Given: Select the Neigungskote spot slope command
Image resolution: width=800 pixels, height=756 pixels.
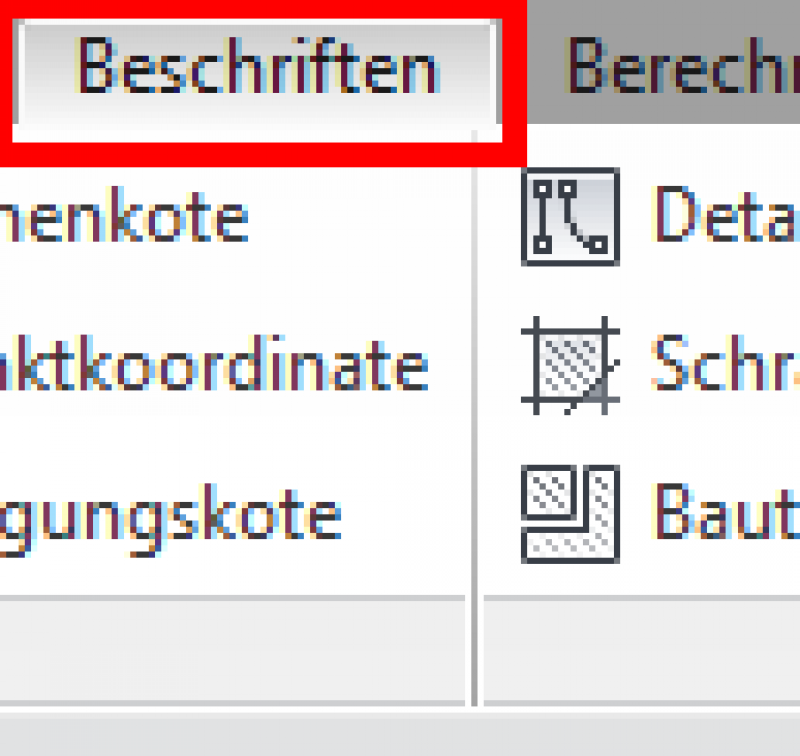Looking at the screenshot, I should tap(170, 520).
